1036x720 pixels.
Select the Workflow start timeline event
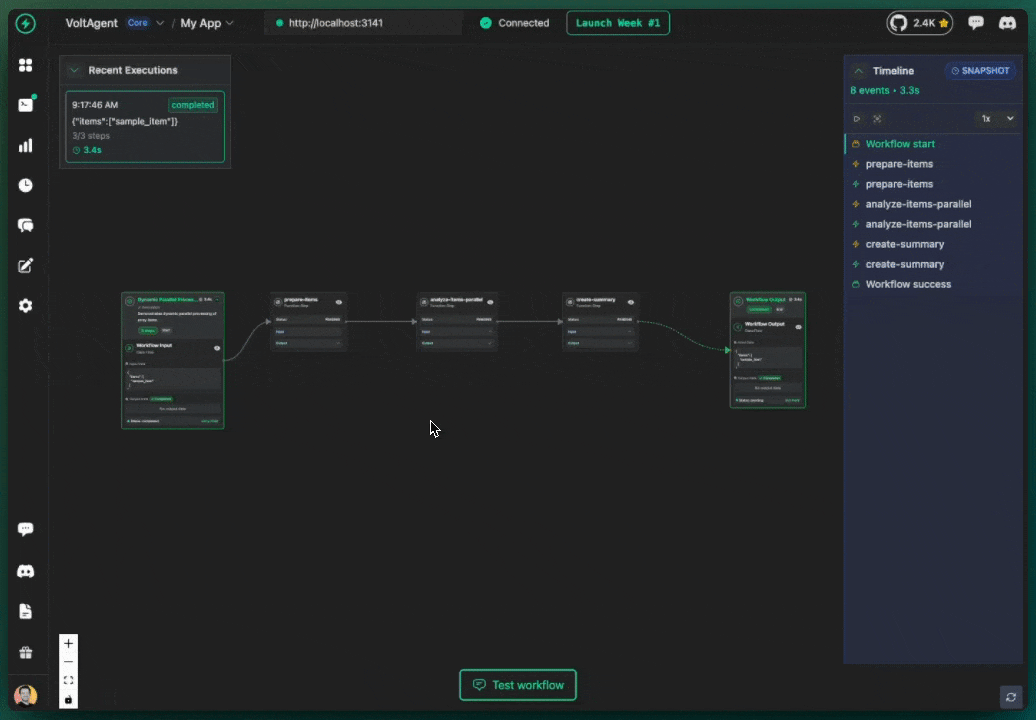[932, 144]
